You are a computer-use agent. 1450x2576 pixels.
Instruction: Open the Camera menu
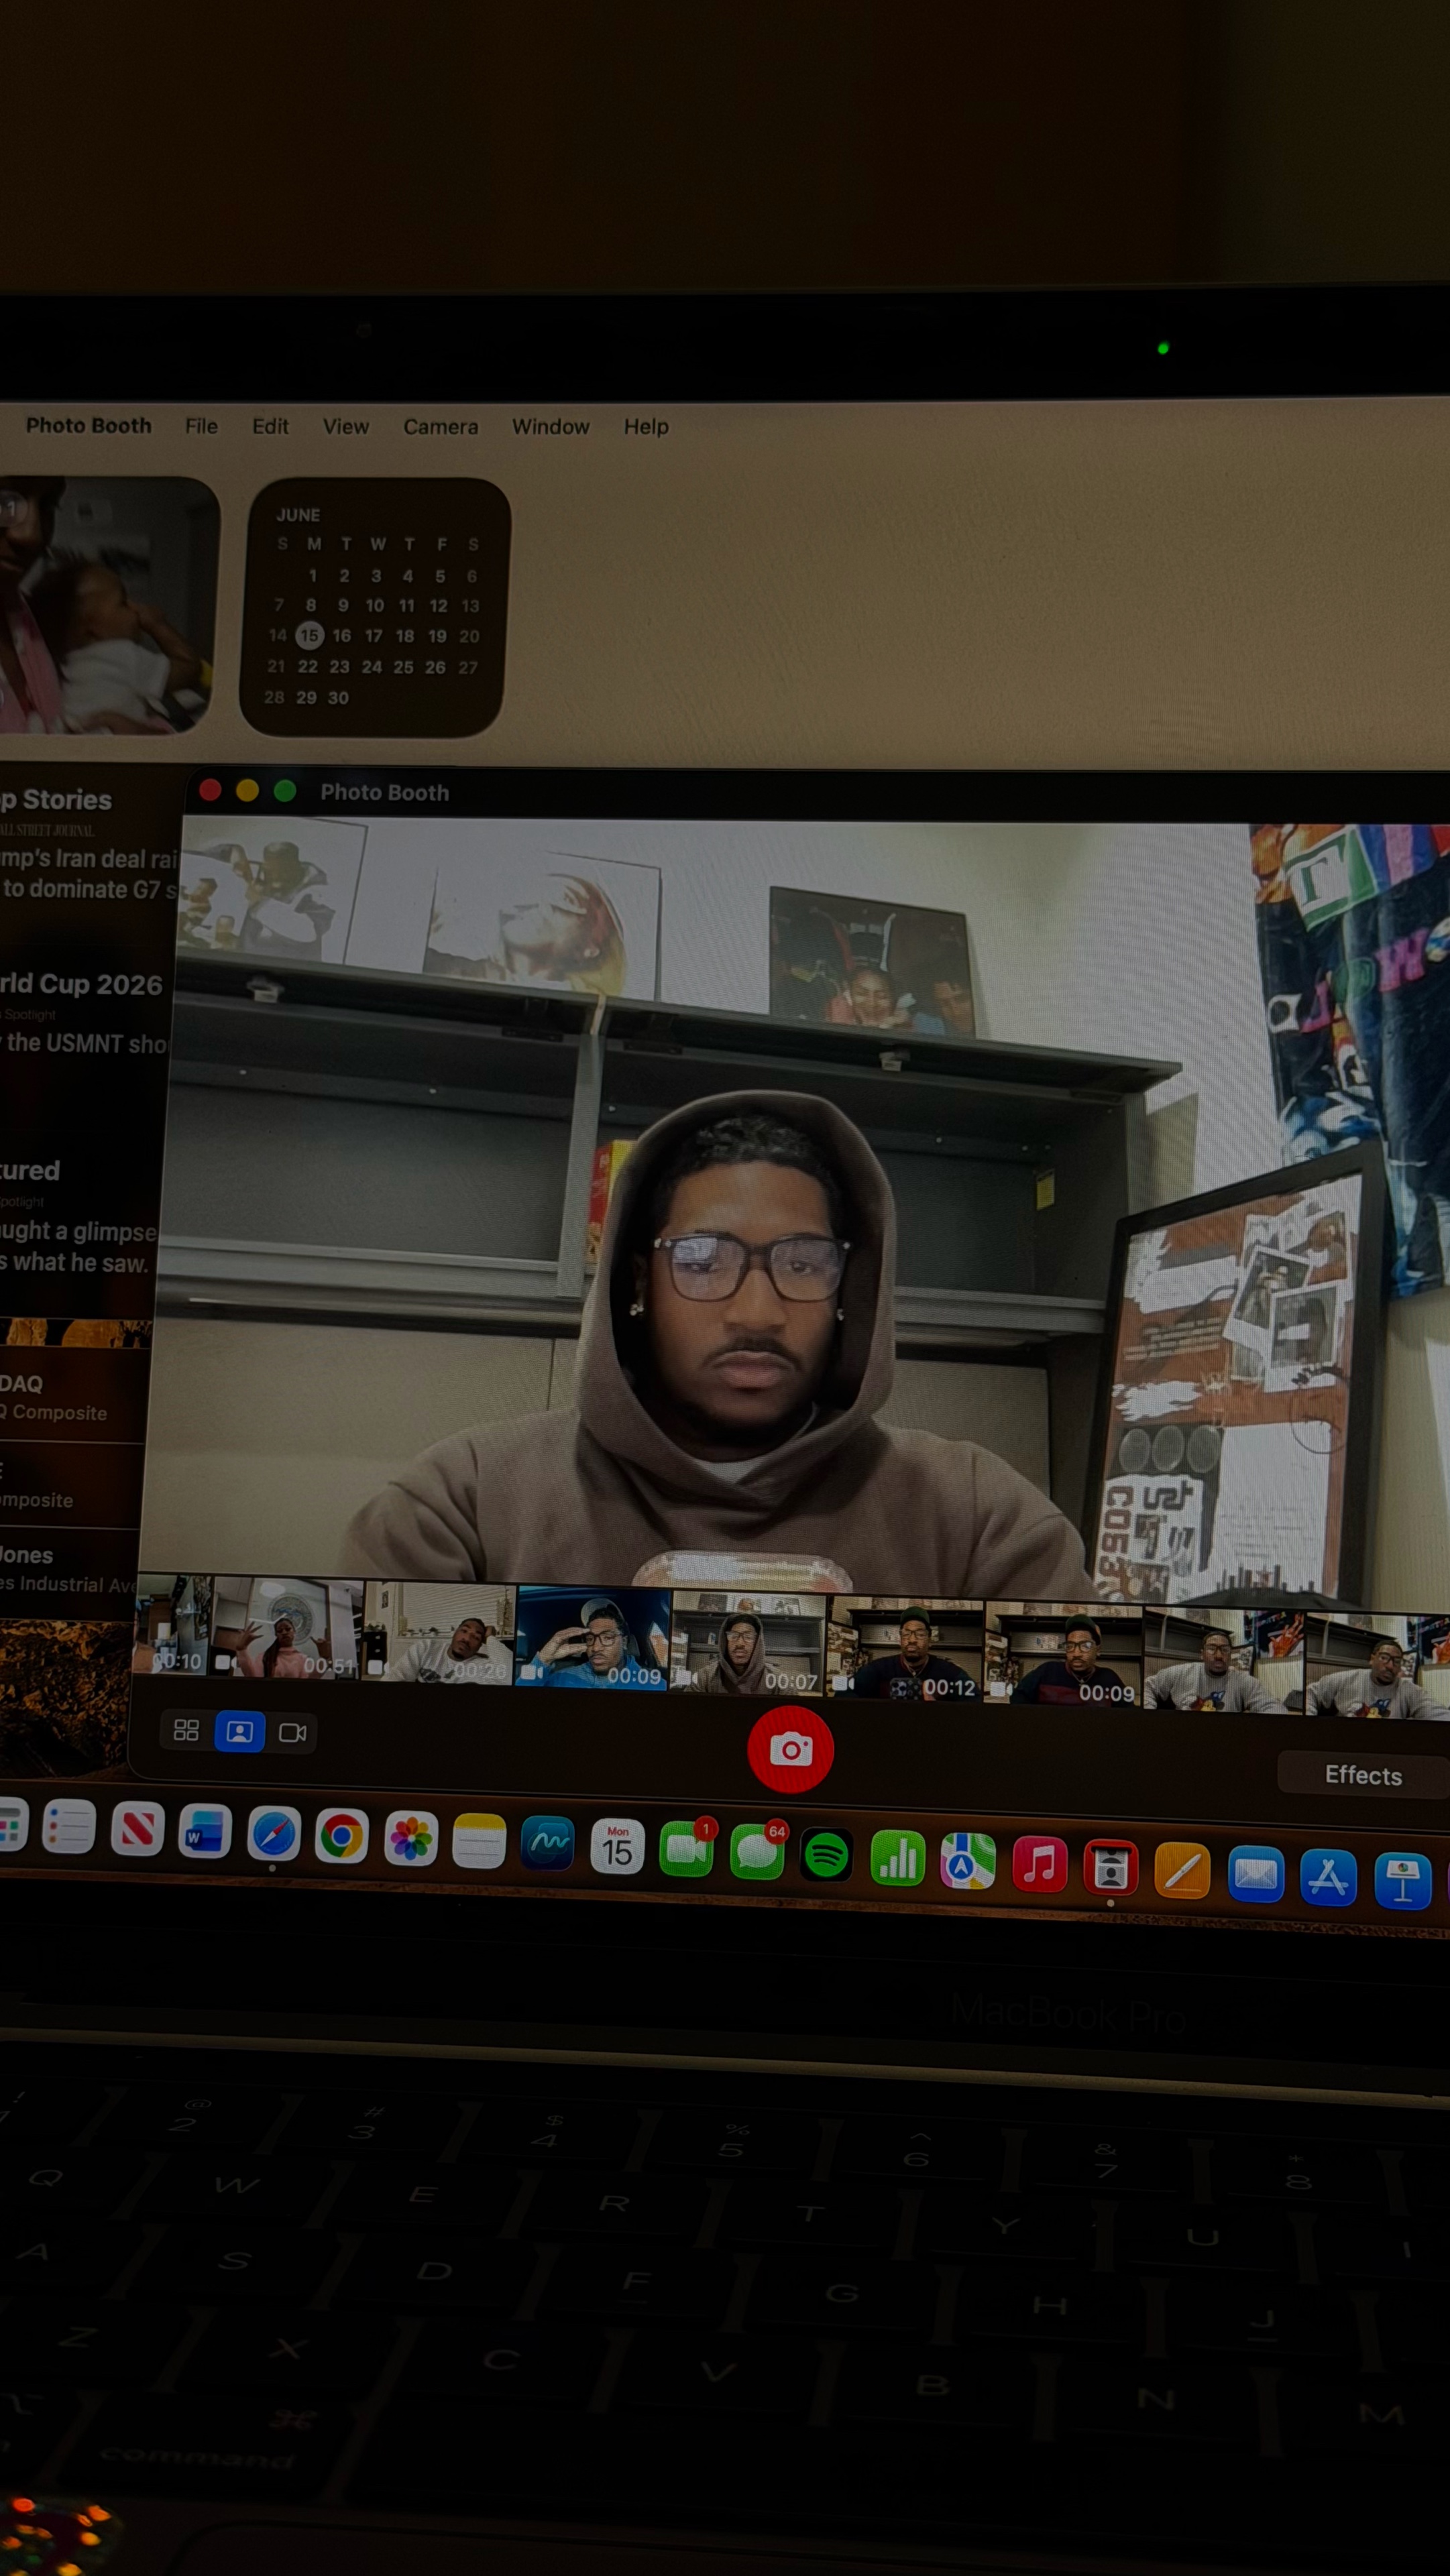(440, 427)
